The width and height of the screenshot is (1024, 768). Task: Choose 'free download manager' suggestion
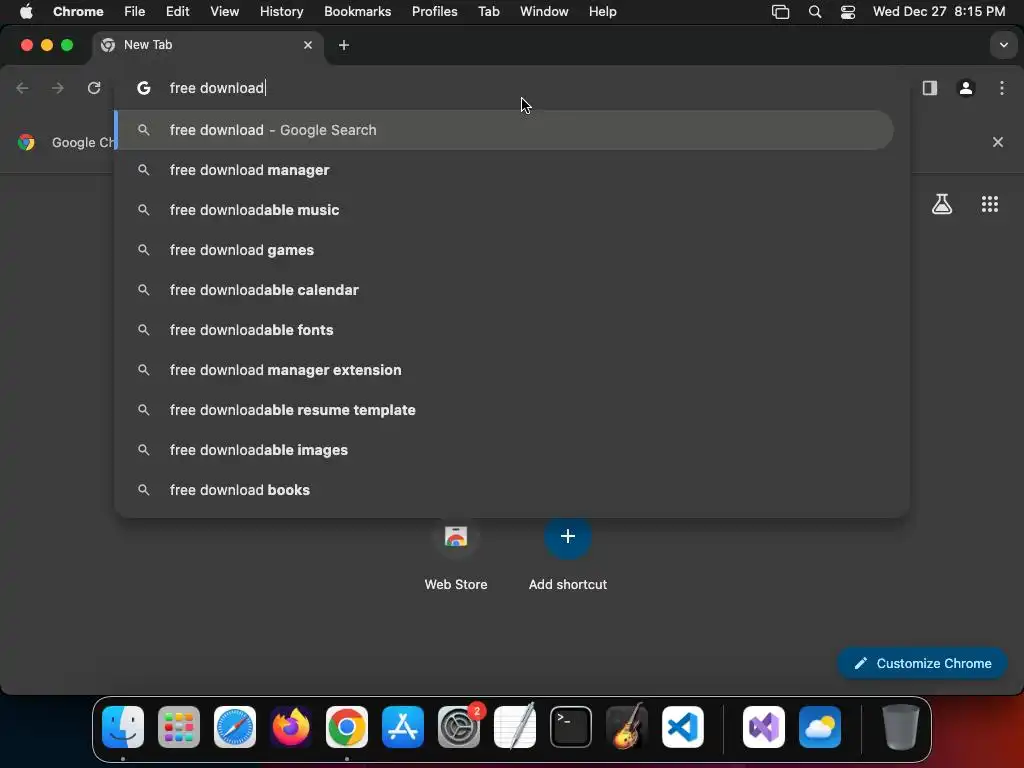(504, 170)
